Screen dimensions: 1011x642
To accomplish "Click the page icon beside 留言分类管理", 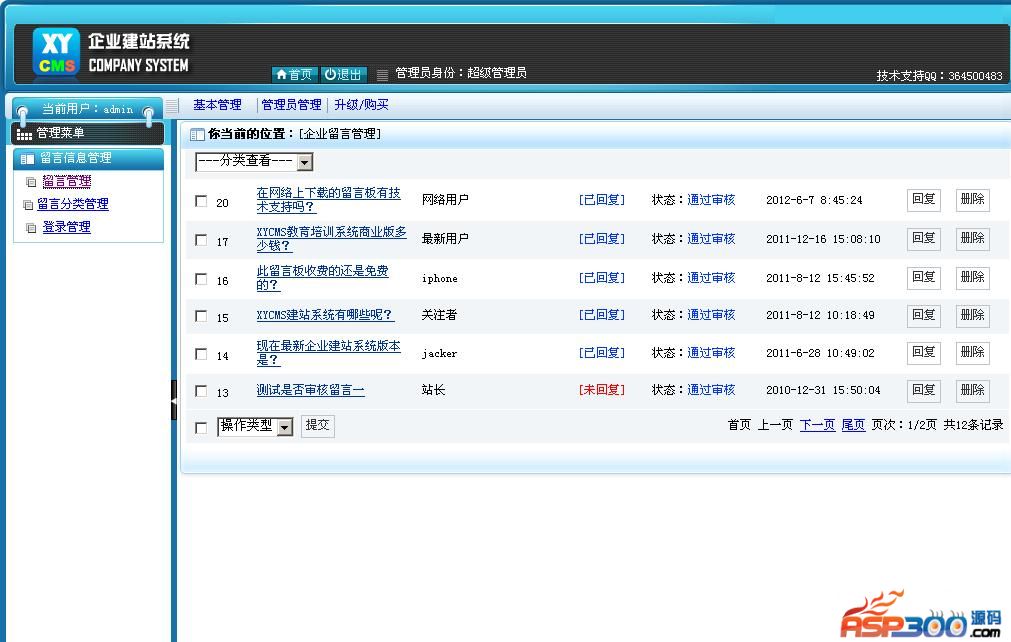I will tap(28, 205).
